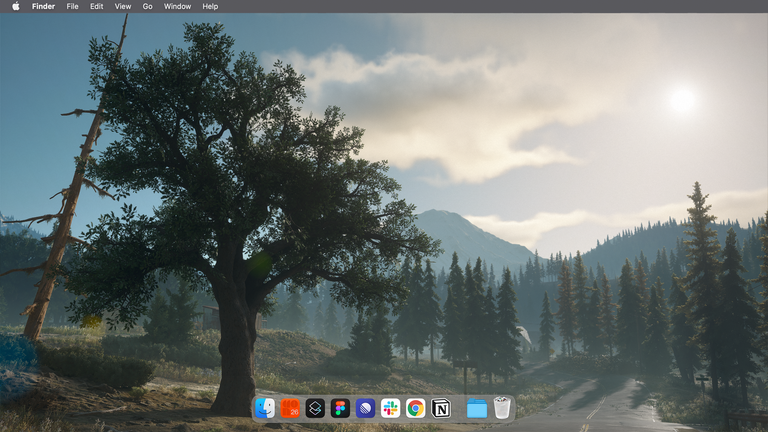Launch Slack from the Dock

(390, 408)
